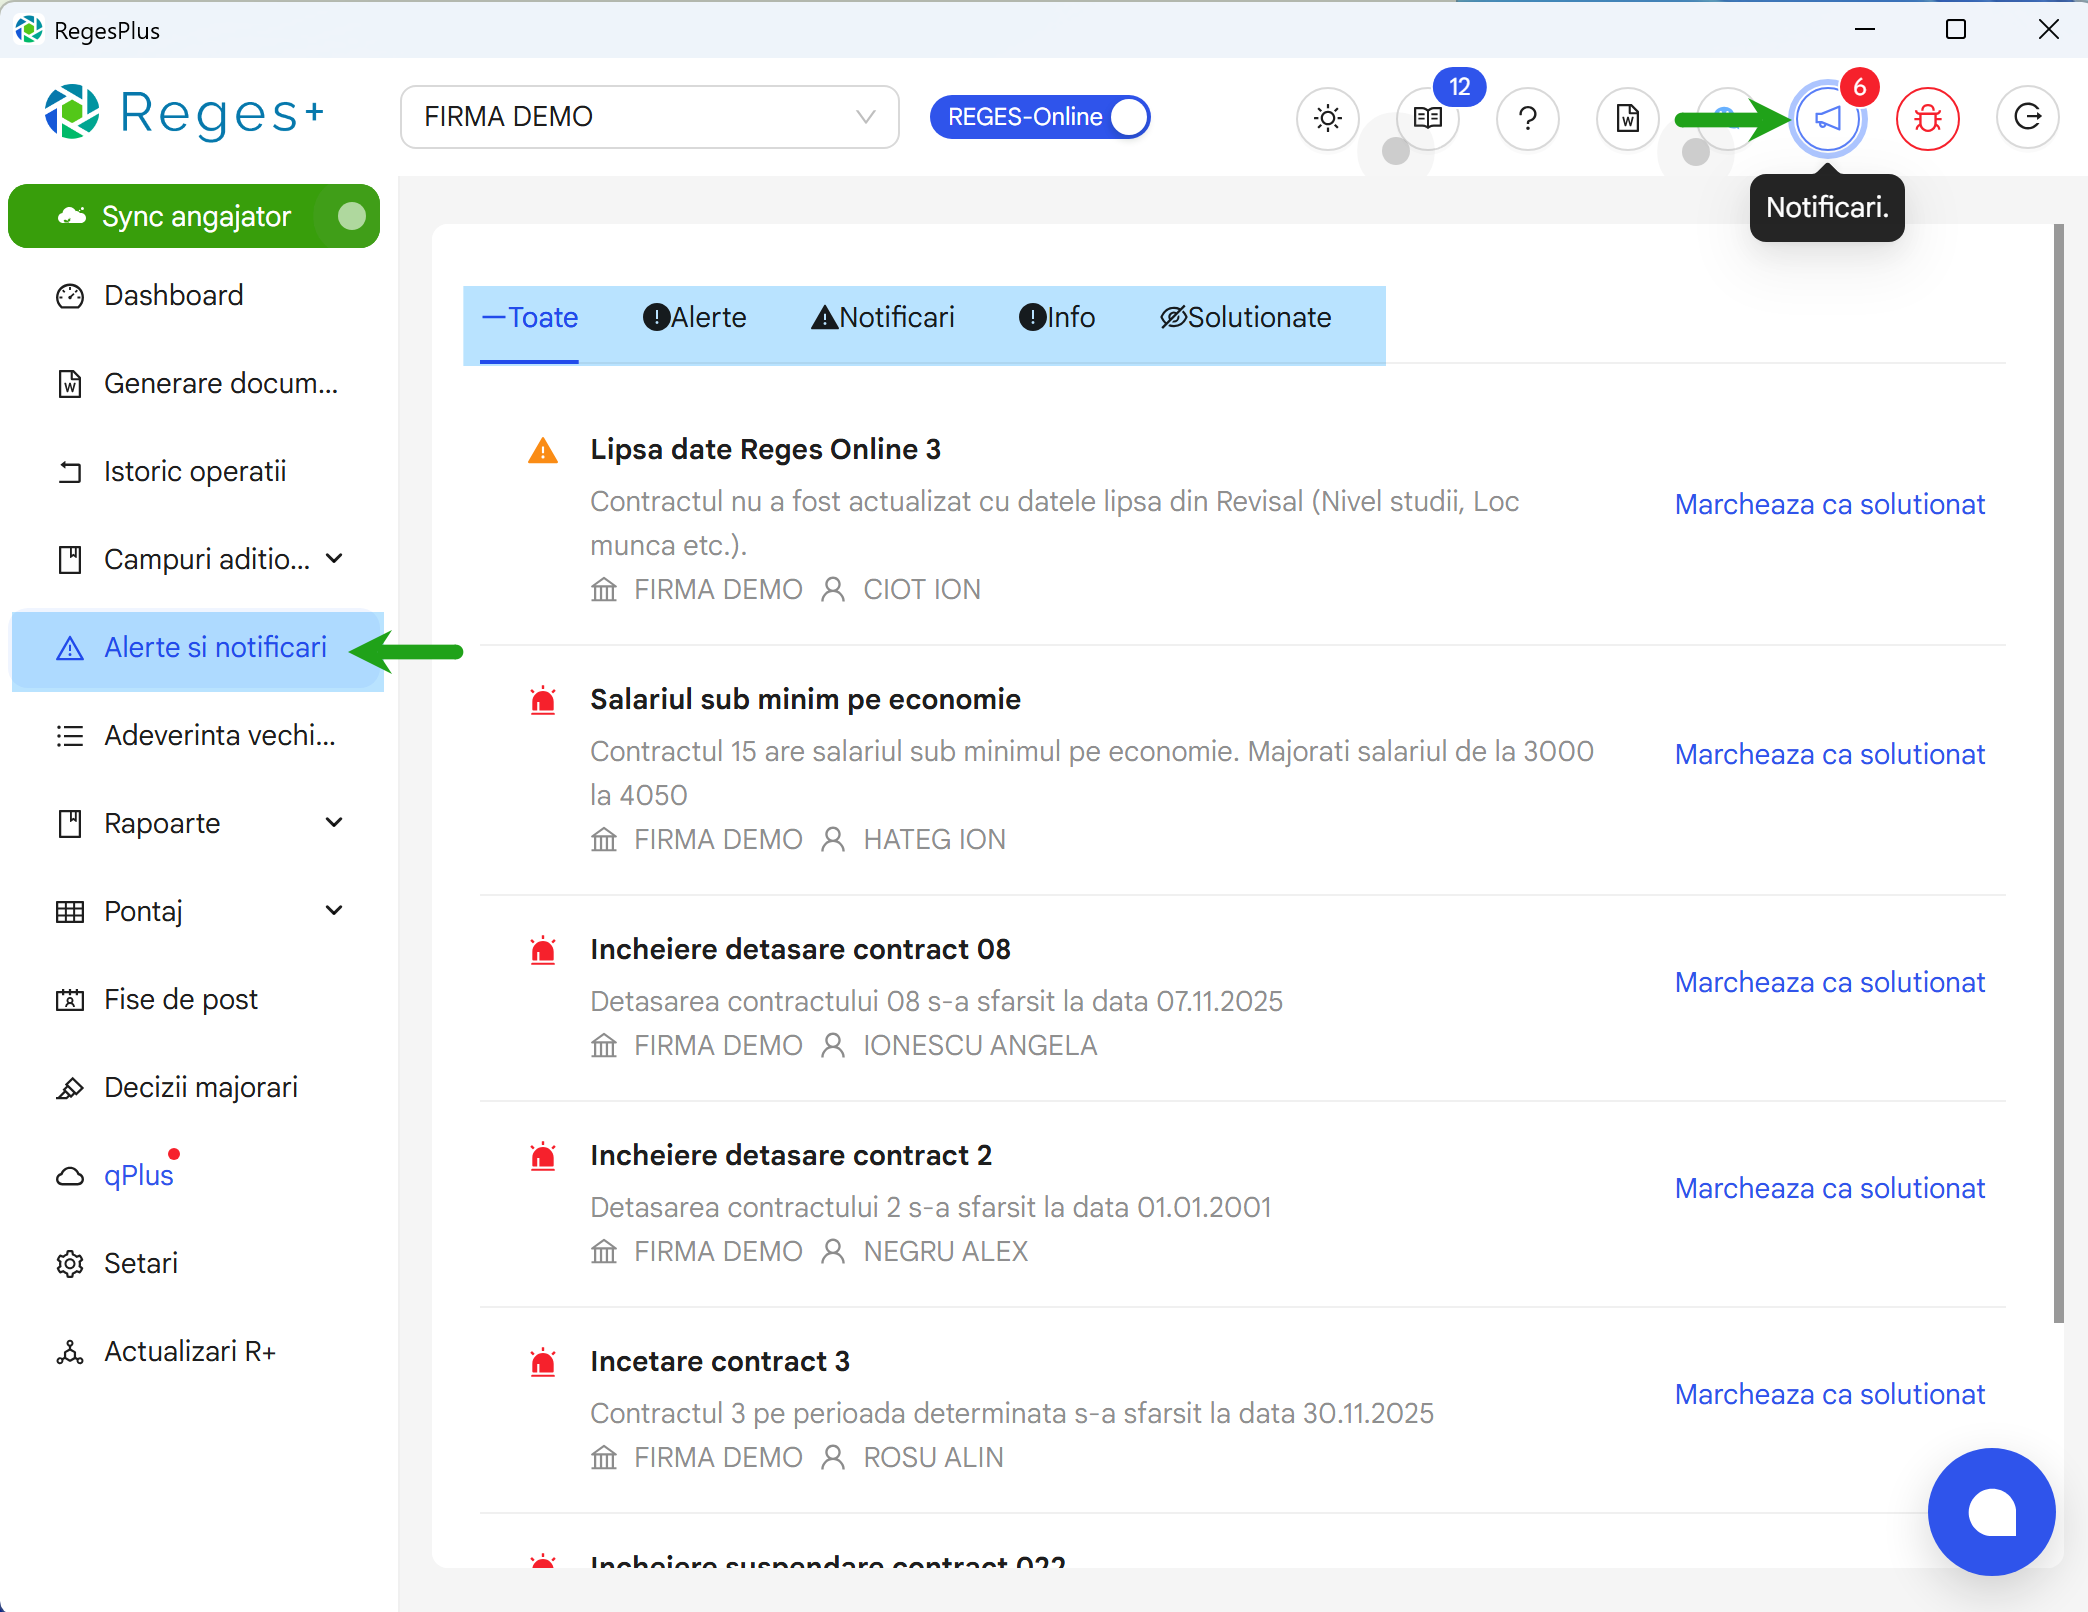Open Notificari via the megaphone icon
Screen dimensions: 2088x1612
[x=1827, y=118]
